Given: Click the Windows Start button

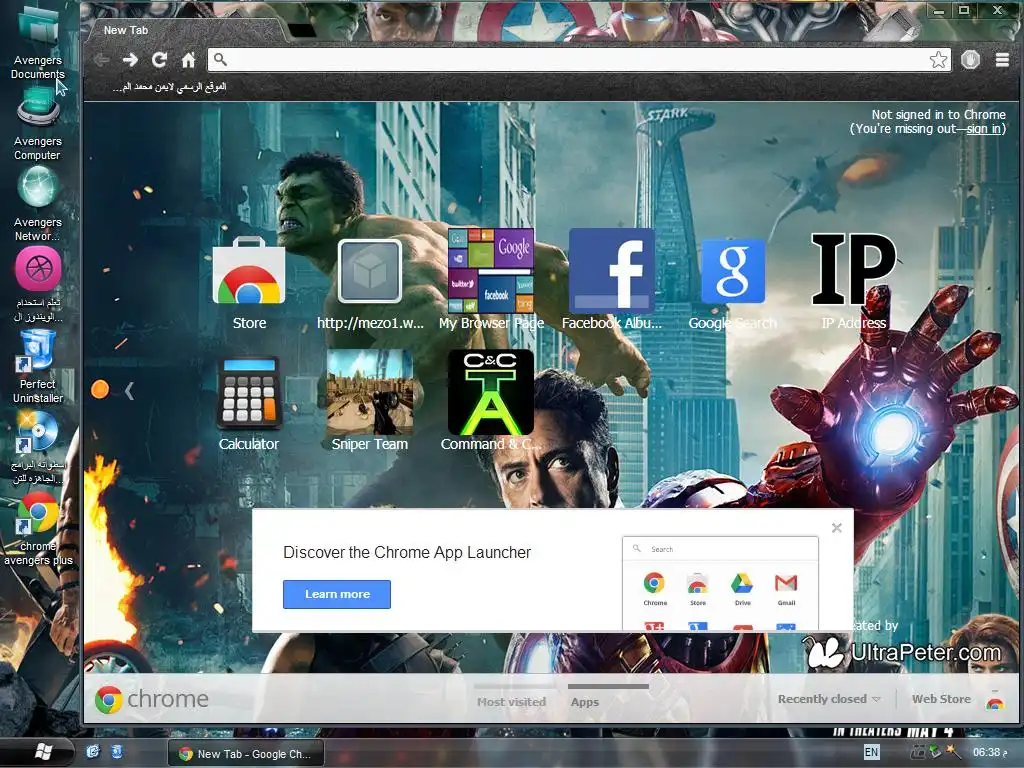Looking at the screenshot, I should [x=42, y=752].
